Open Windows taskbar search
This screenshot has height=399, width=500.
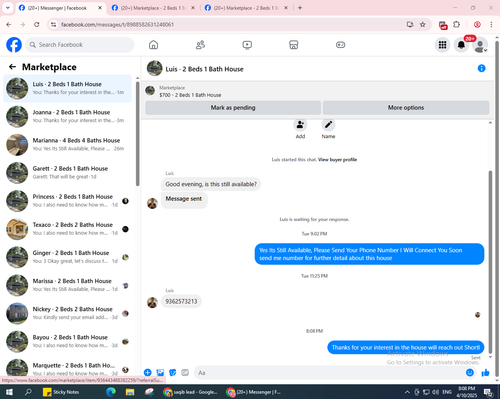coord(28,392)
